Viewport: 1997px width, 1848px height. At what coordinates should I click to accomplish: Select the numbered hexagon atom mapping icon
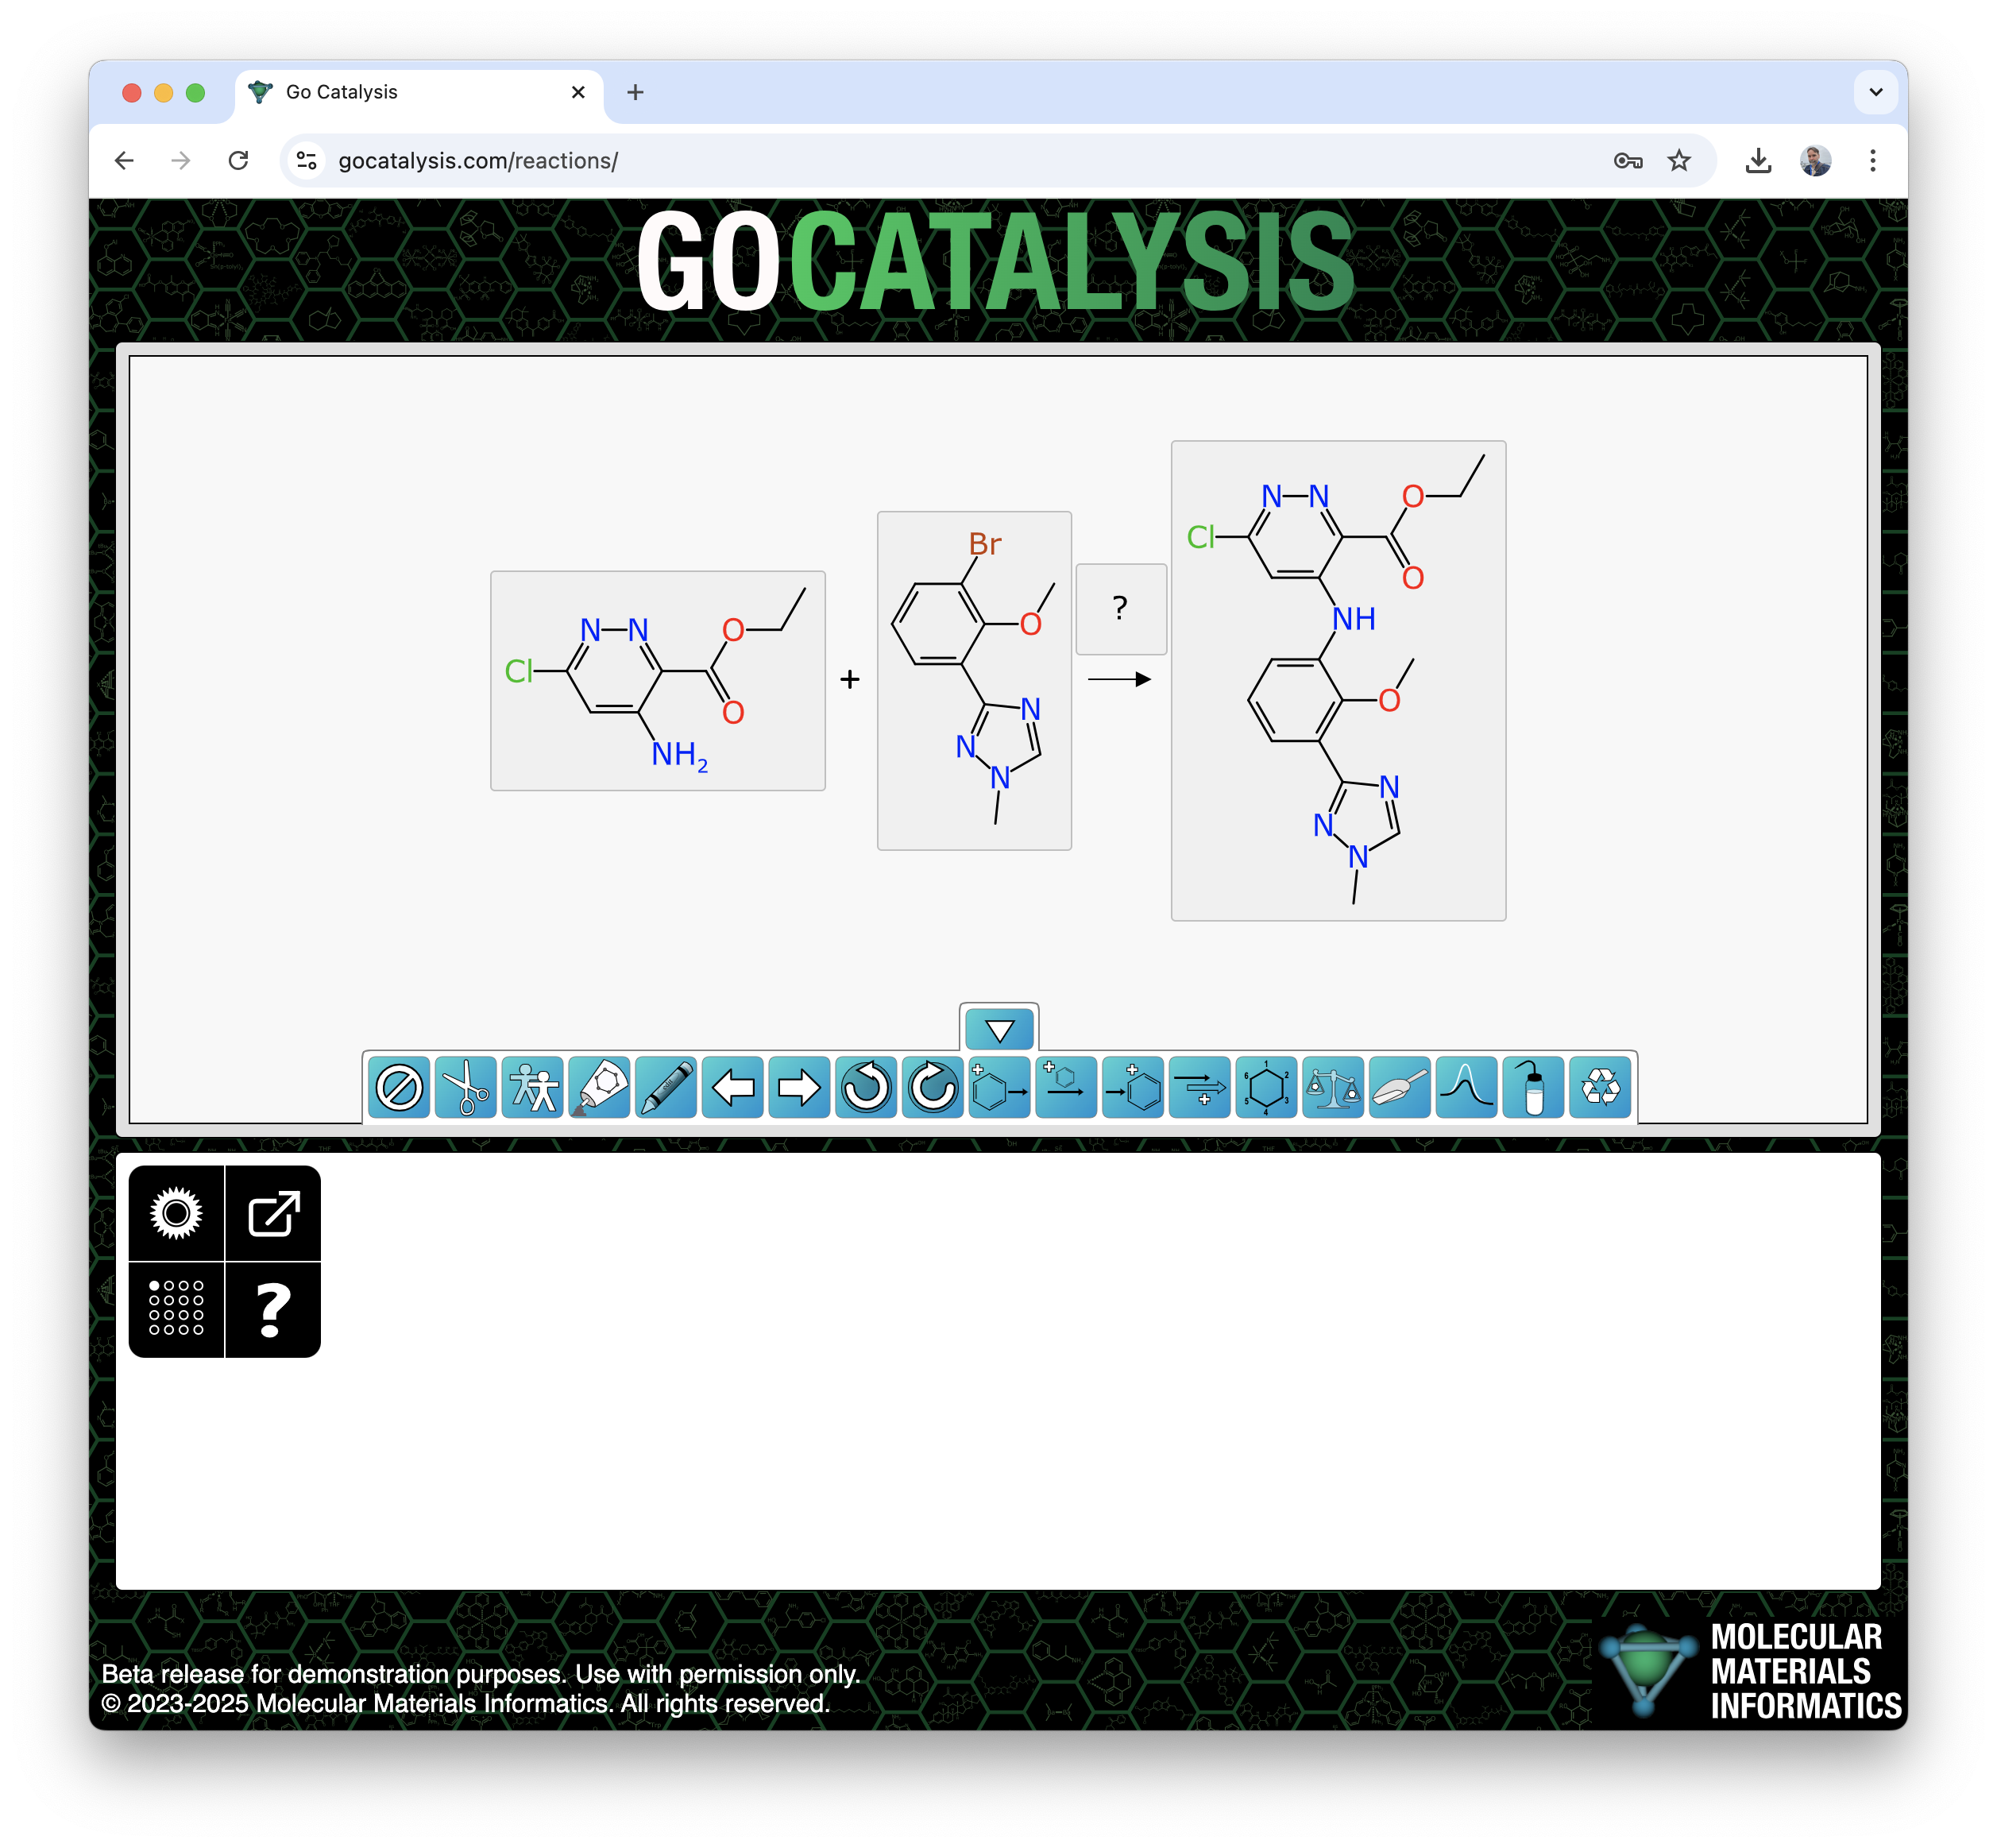click(1266, 1088)
